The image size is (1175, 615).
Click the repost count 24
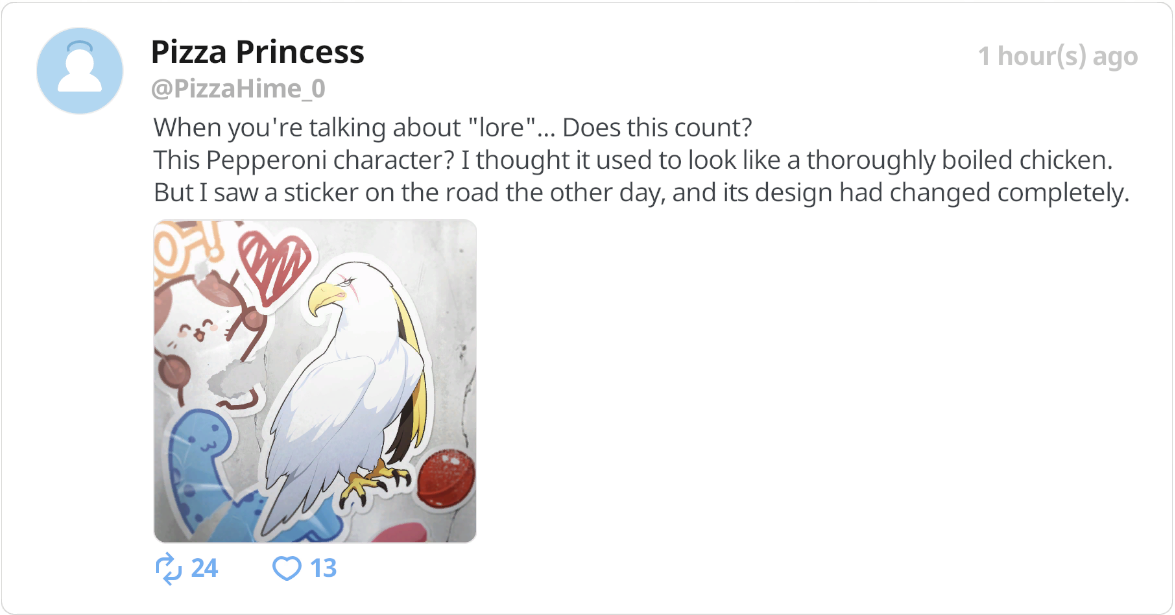coord(204,569)
